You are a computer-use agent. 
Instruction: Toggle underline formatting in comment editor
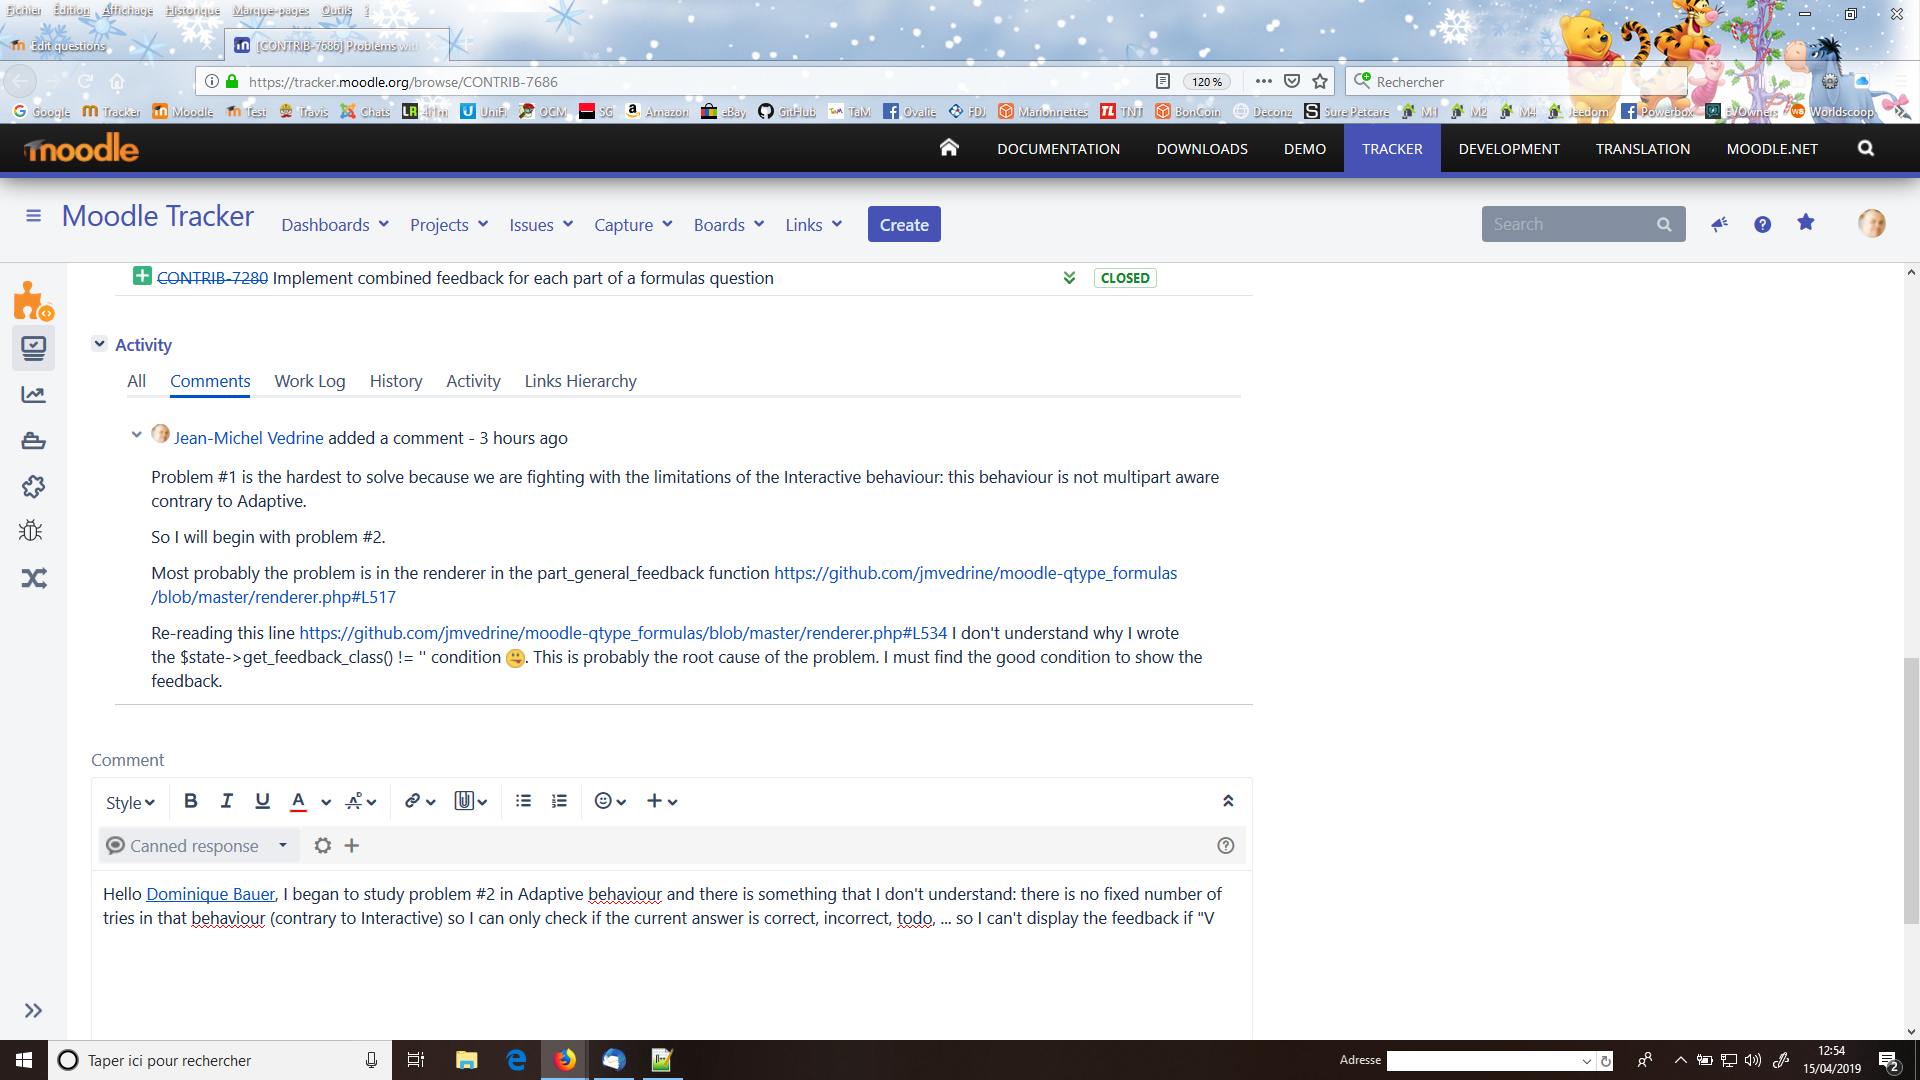(x=262, y=801)
